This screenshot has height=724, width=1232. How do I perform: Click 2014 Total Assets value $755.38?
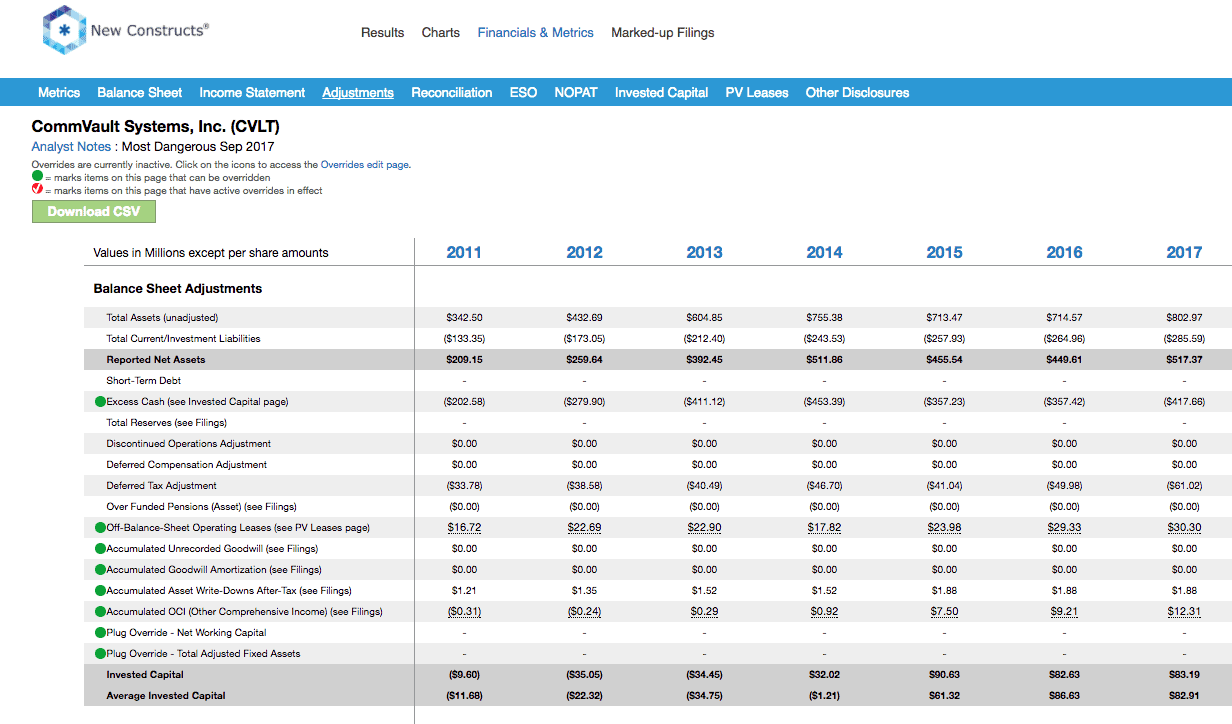(825, 318)
